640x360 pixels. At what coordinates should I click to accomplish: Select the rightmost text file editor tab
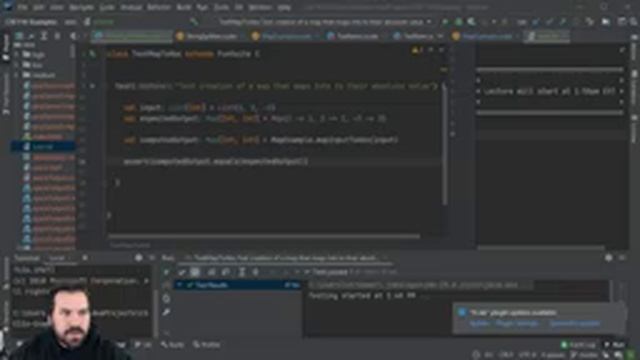[x=547, y=36]
